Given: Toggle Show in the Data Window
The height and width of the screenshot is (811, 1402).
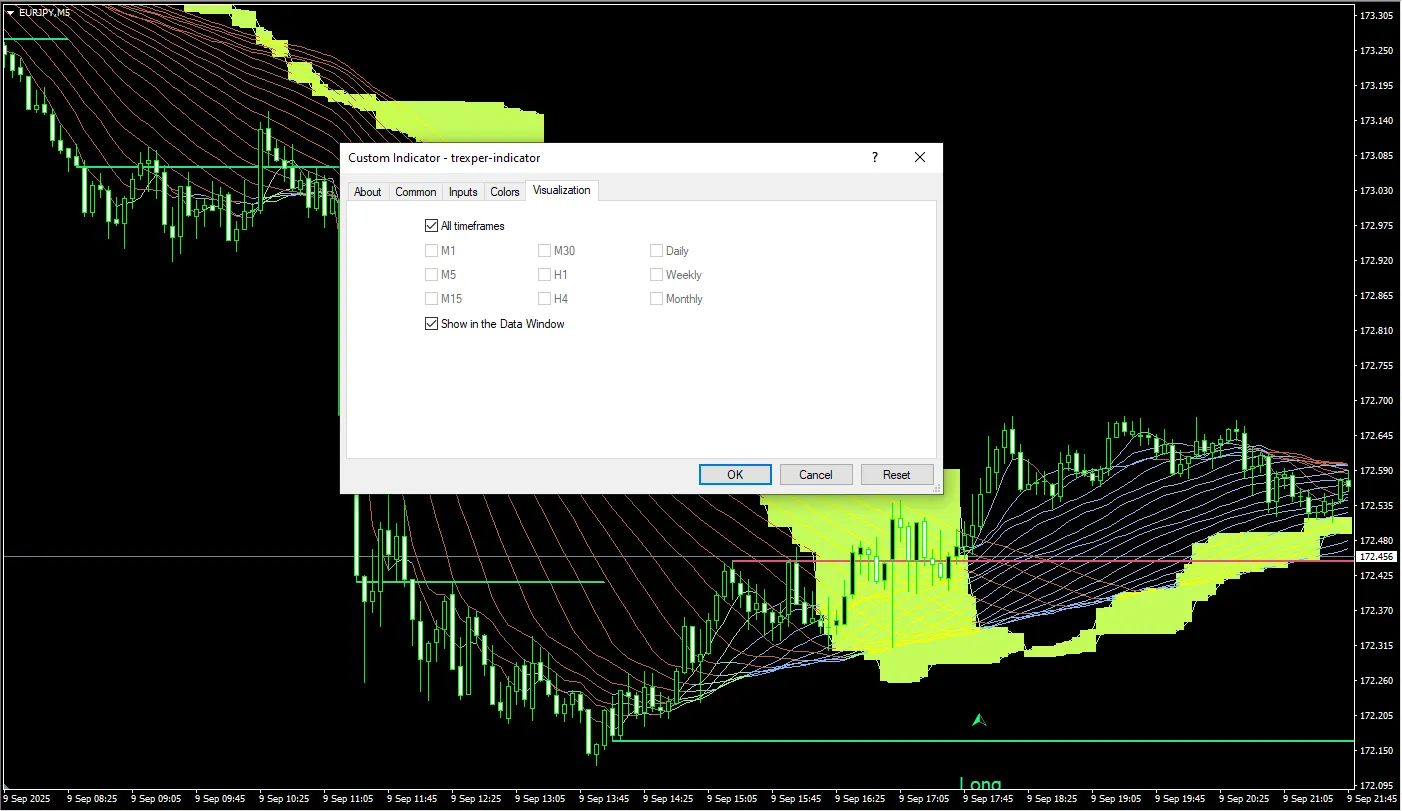Looking at the screenshot, I should 432,324.
